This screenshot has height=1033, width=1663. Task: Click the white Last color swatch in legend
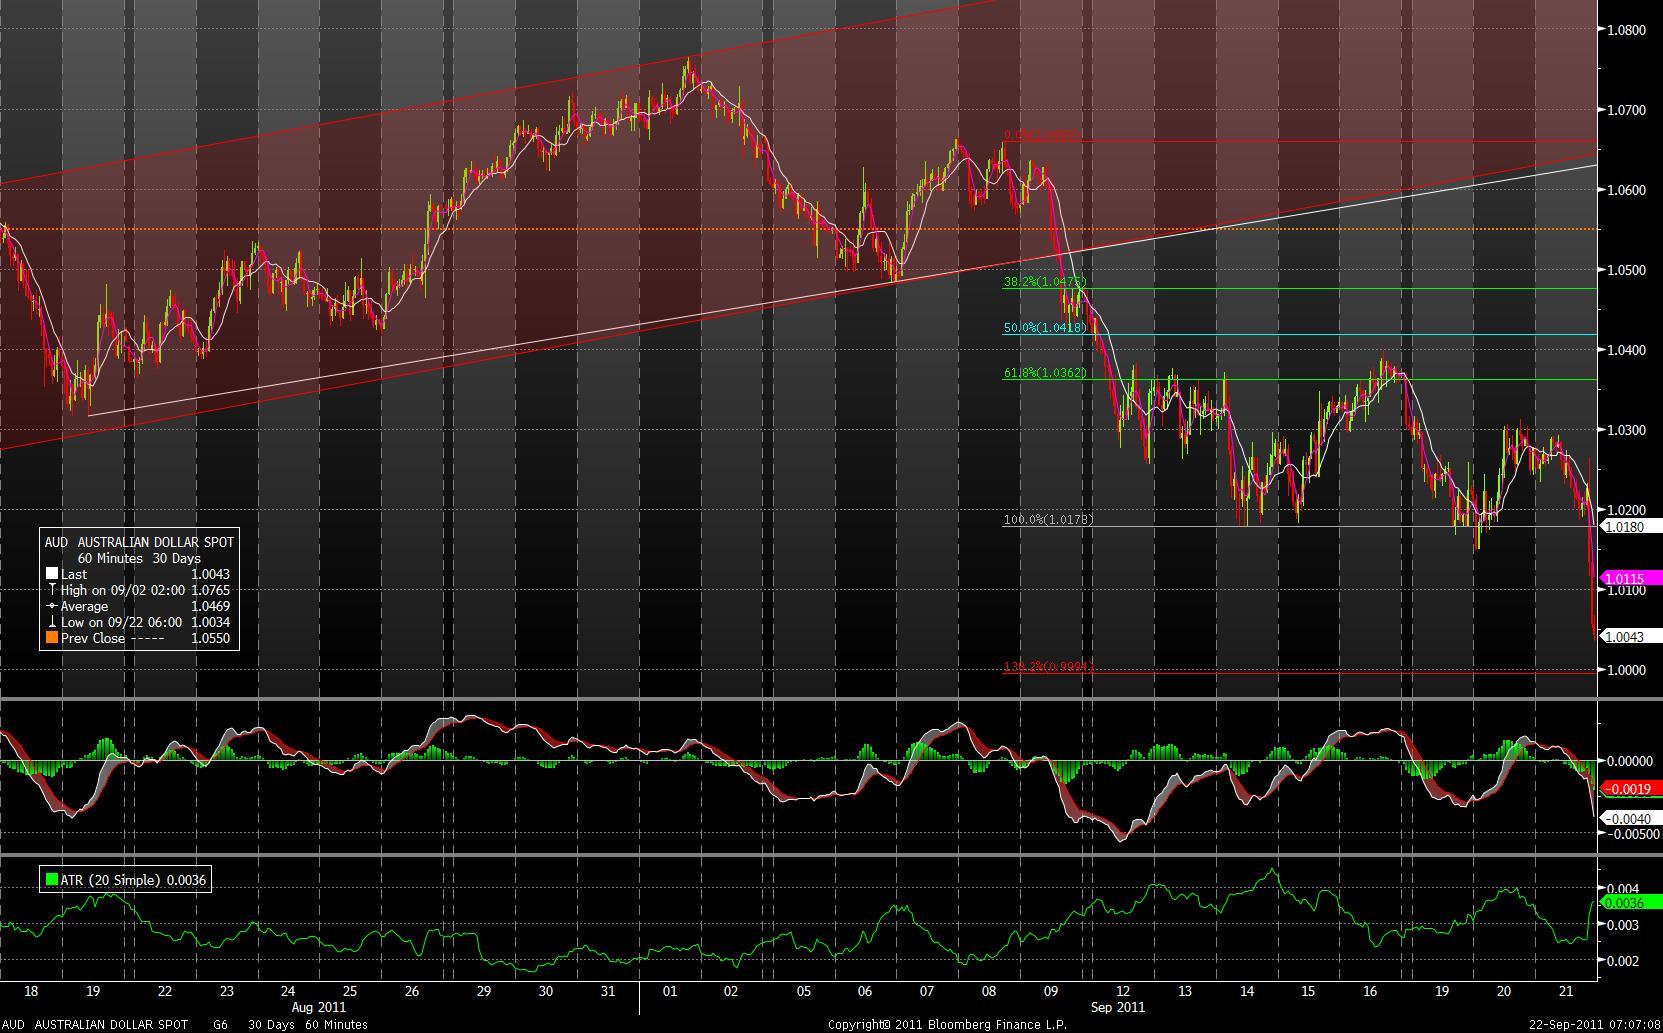tap(52, 574)
